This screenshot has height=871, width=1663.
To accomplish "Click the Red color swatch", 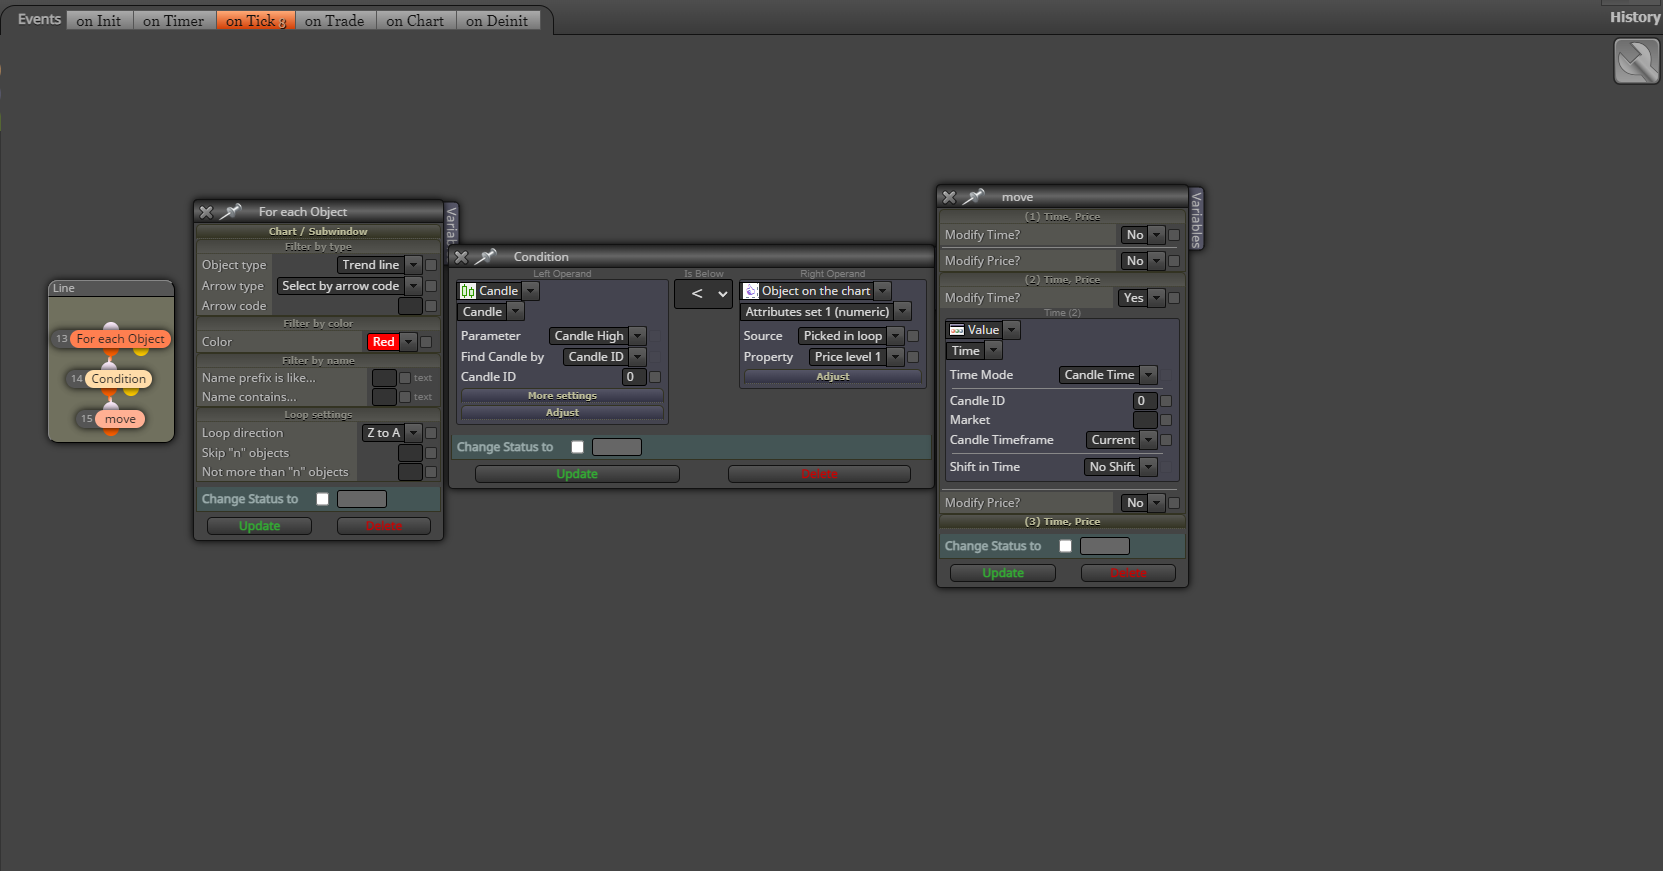I will pos(383,342).
